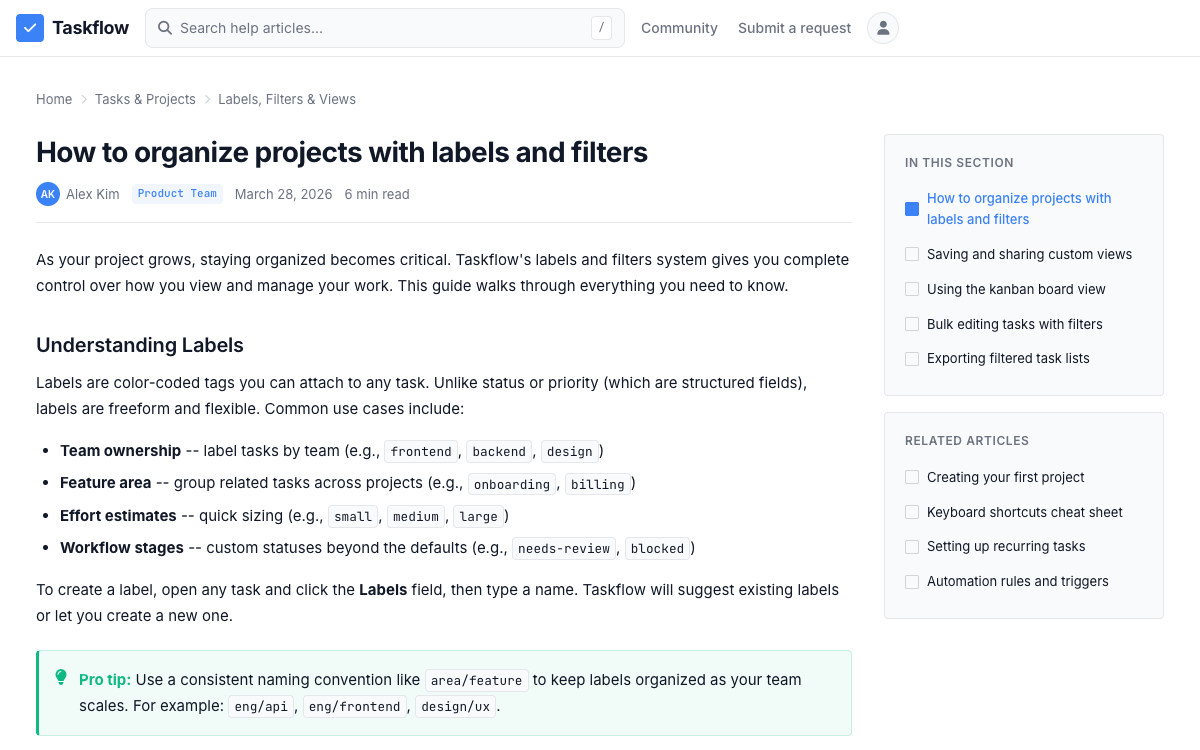Click the 6 min read text

tap(377, 194)
